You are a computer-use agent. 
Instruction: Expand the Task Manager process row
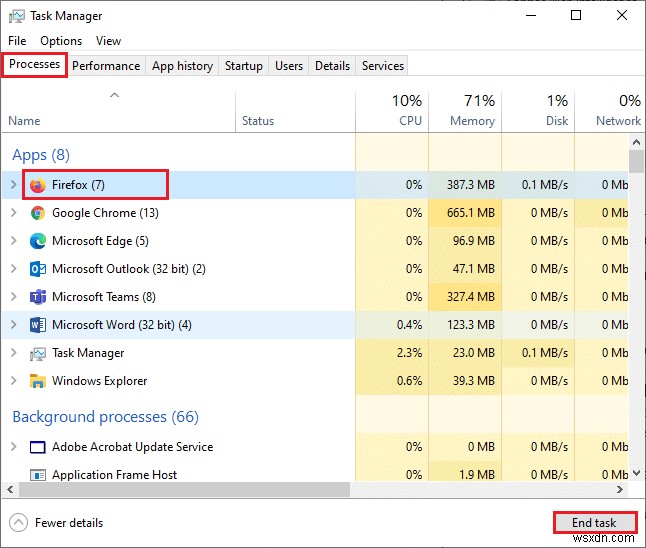tap(14, 353)
